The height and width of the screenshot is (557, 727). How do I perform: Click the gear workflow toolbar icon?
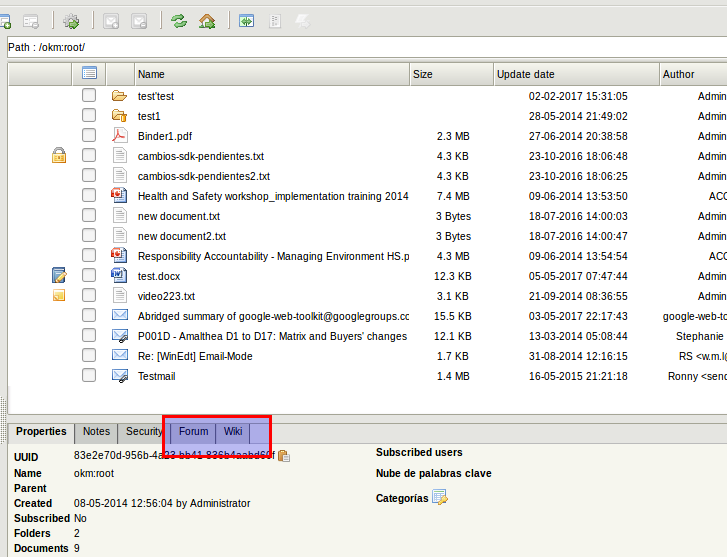click(x=71, y=20)
